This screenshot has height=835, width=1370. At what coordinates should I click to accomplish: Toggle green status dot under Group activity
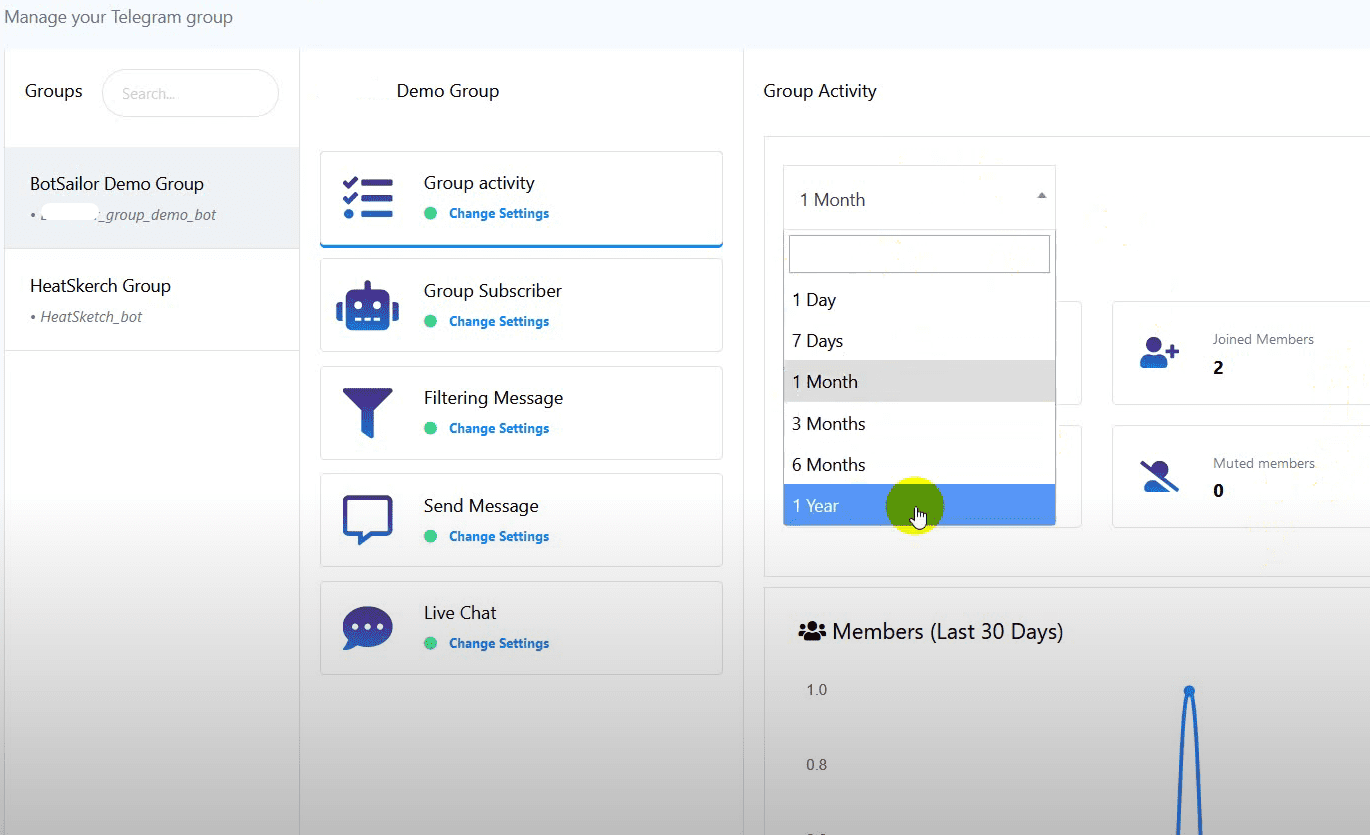click(430, 213)
